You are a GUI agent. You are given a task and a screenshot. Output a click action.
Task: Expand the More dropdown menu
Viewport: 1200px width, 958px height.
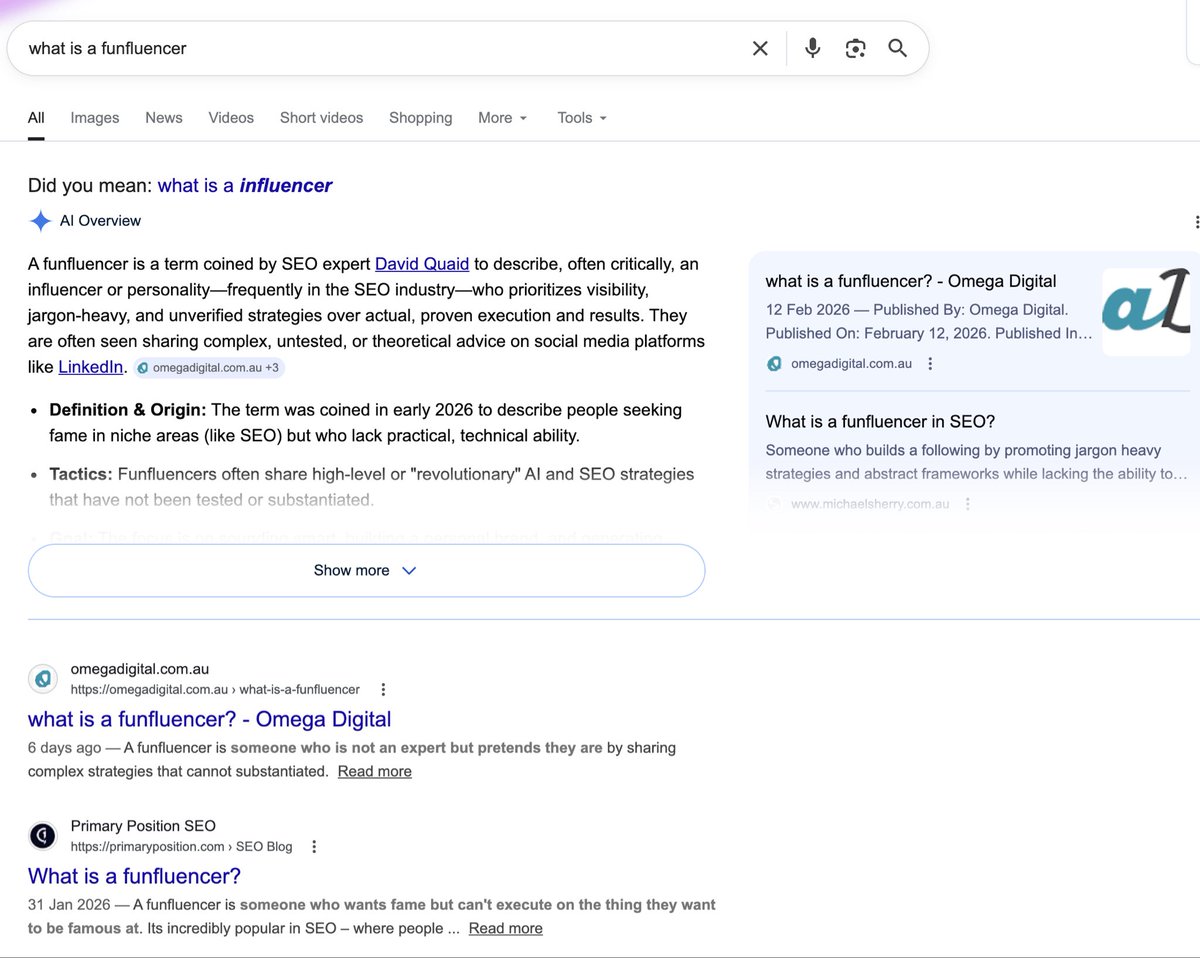pos(502,118)
